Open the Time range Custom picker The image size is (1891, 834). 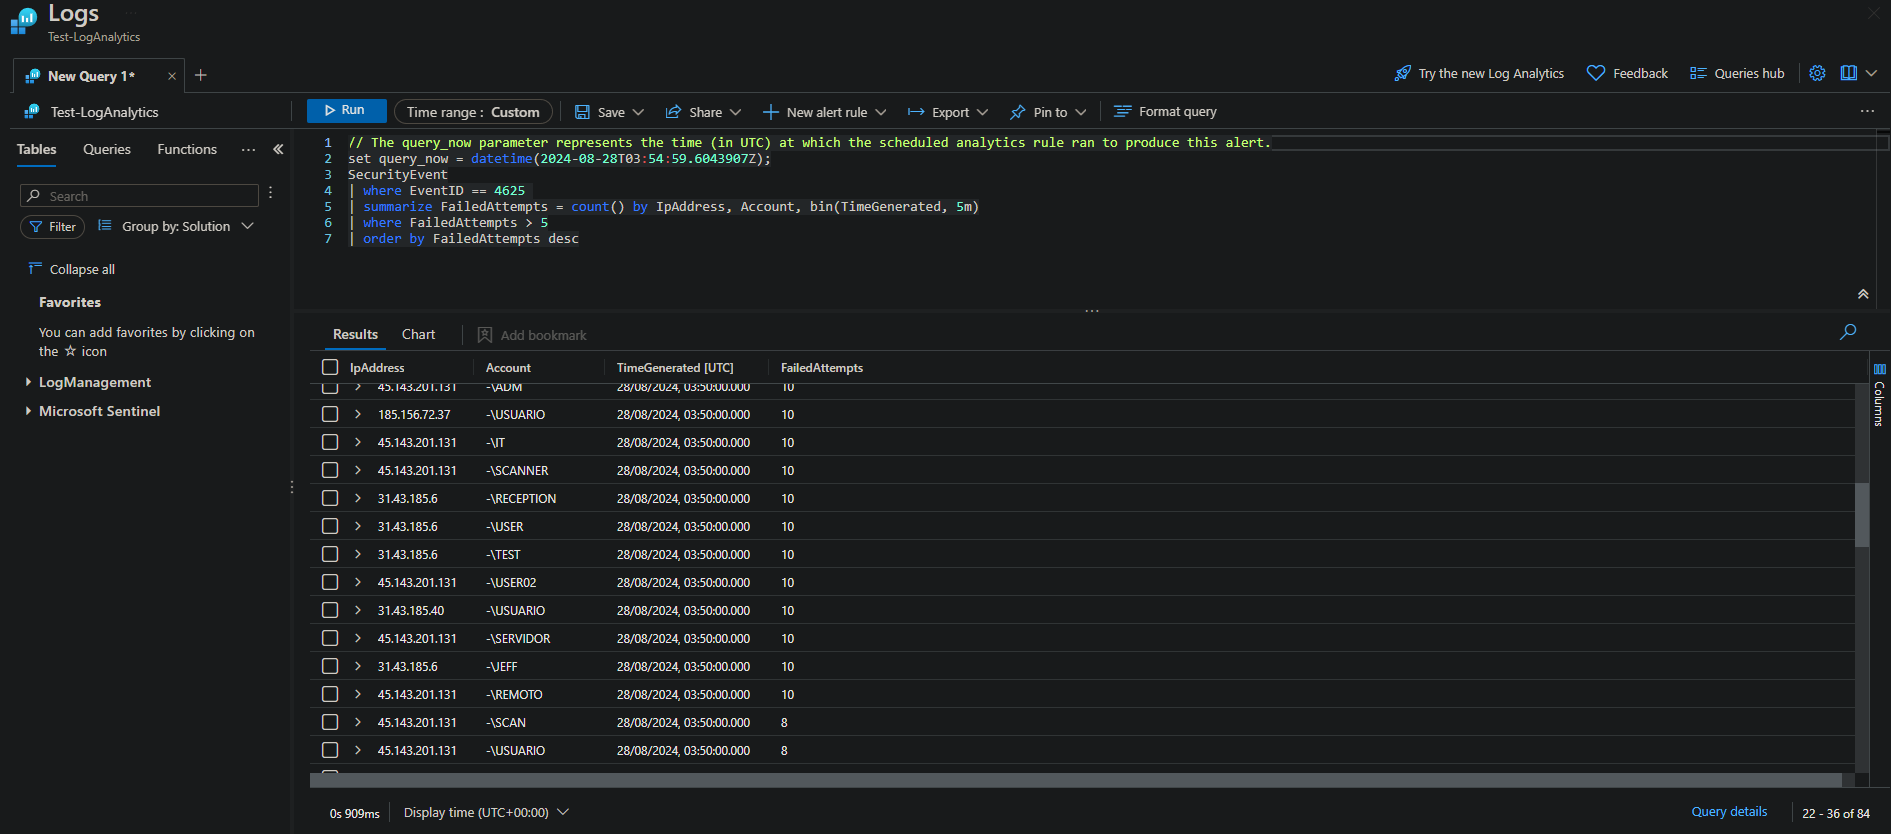[473, 112]
